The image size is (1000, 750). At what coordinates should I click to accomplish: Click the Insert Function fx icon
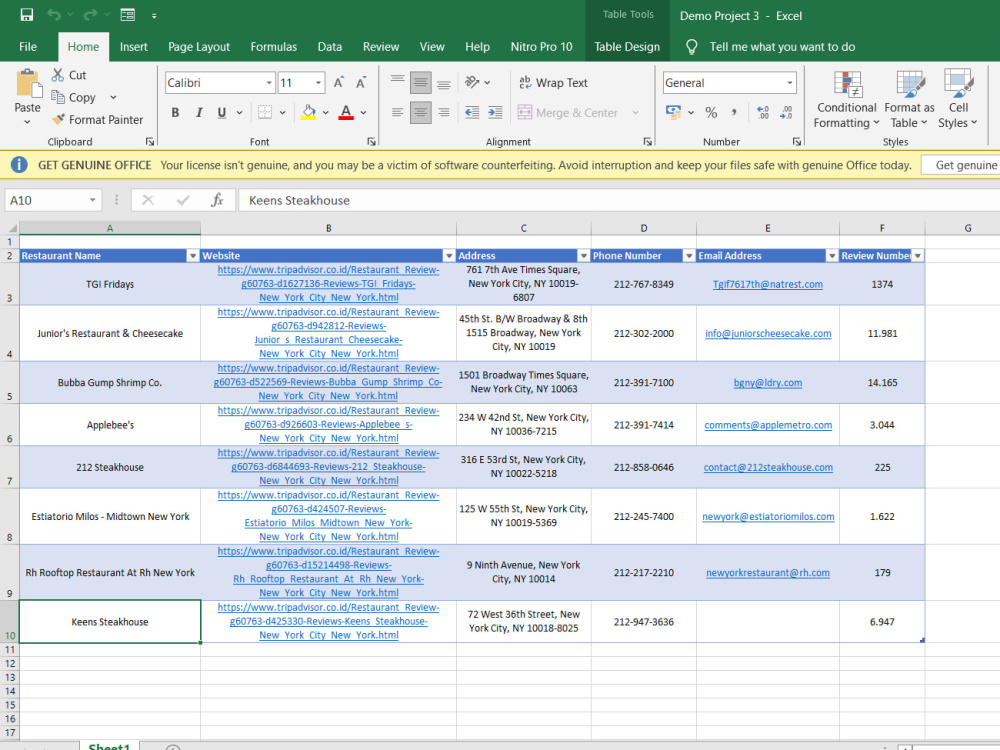click(217, 200)
